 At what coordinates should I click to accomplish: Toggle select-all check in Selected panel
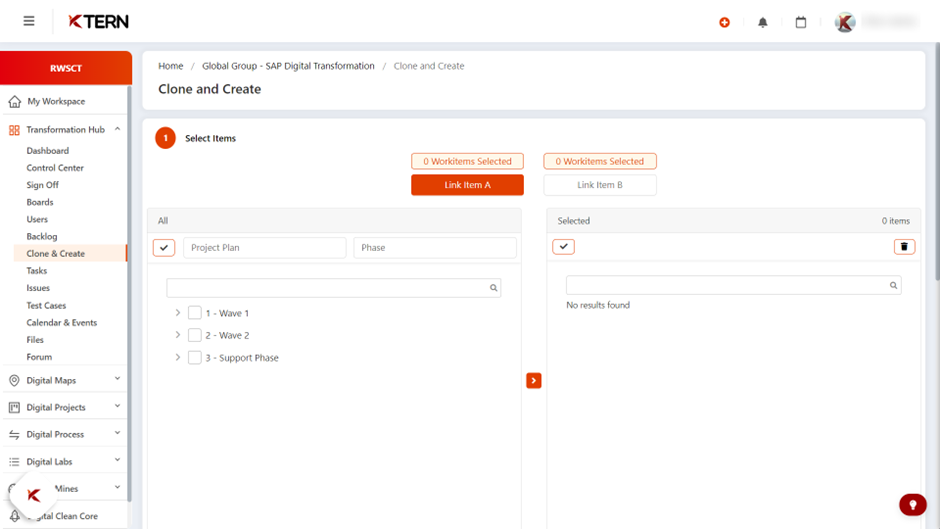point(564,247)
